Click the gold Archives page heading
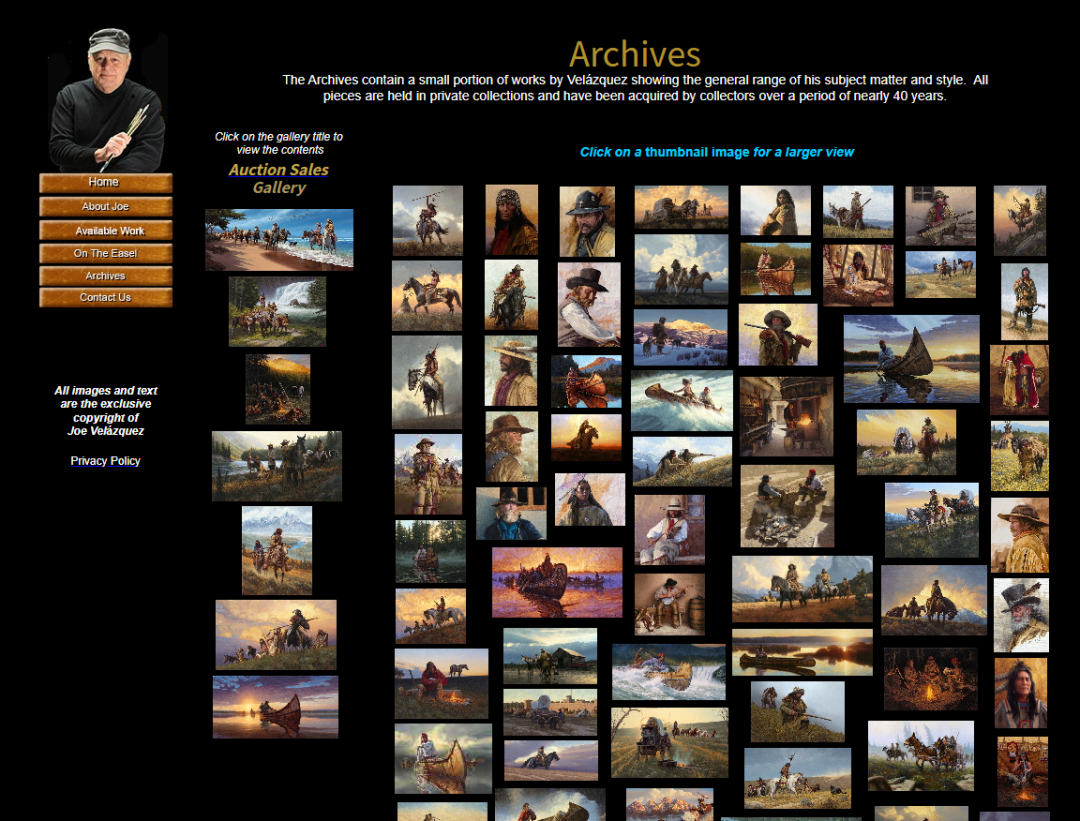The image size is (1080, 821). 634,54
